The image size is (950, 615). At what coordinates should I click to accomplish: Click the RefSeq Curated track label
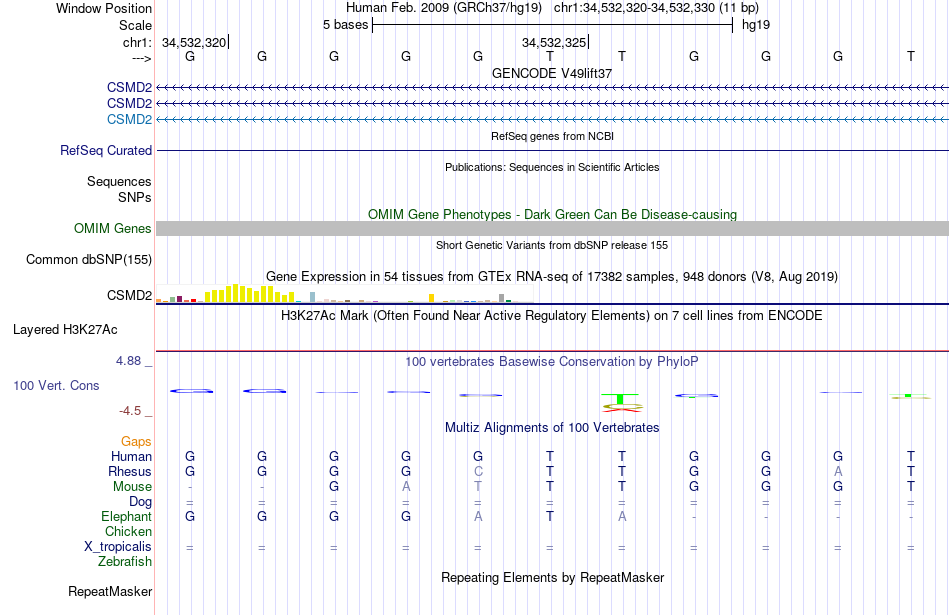click(106, 150)
